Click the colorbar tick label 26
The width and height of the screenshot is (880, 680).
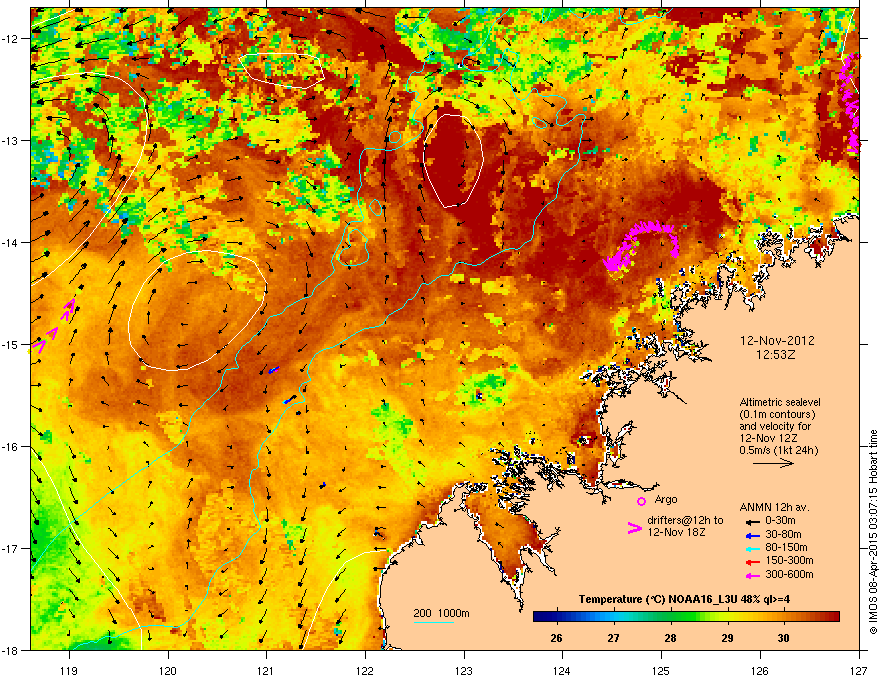point(556,638)
